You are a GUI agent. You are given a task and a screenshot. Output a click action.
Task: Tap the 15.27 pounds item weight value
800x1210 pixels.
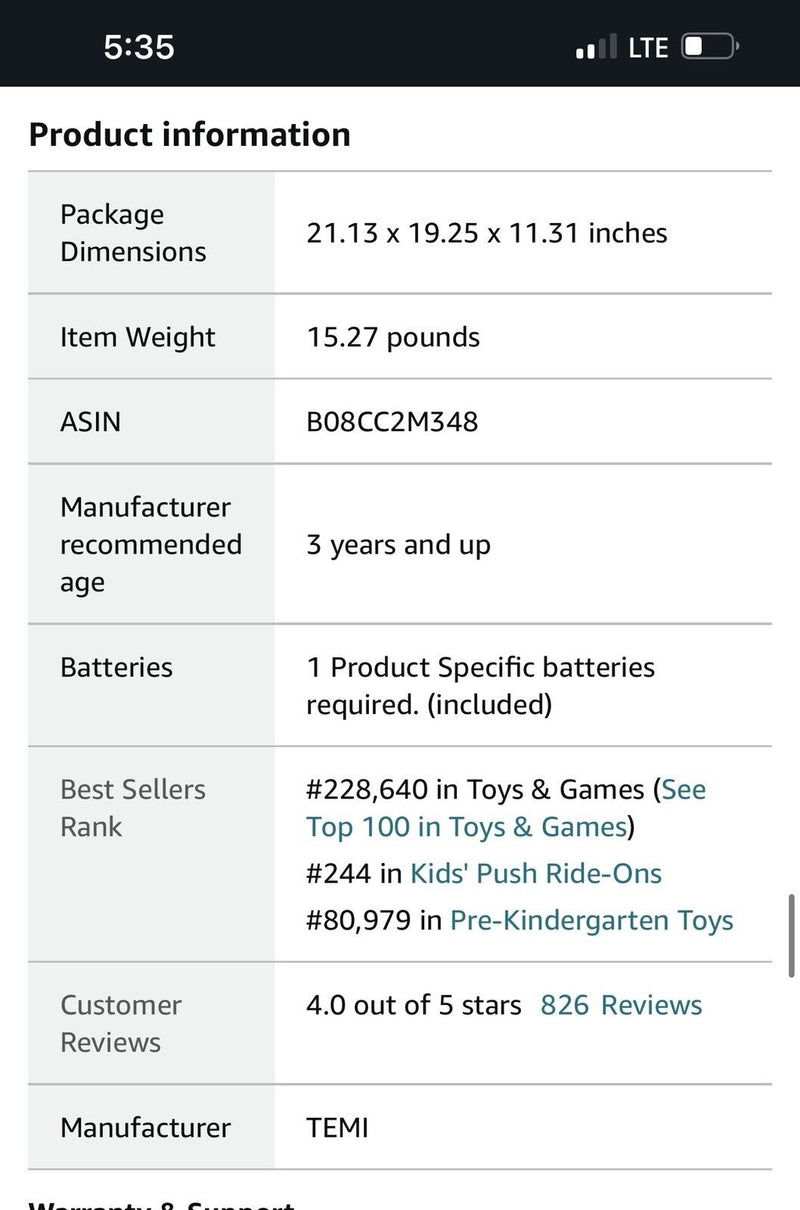tap(393, 337)
